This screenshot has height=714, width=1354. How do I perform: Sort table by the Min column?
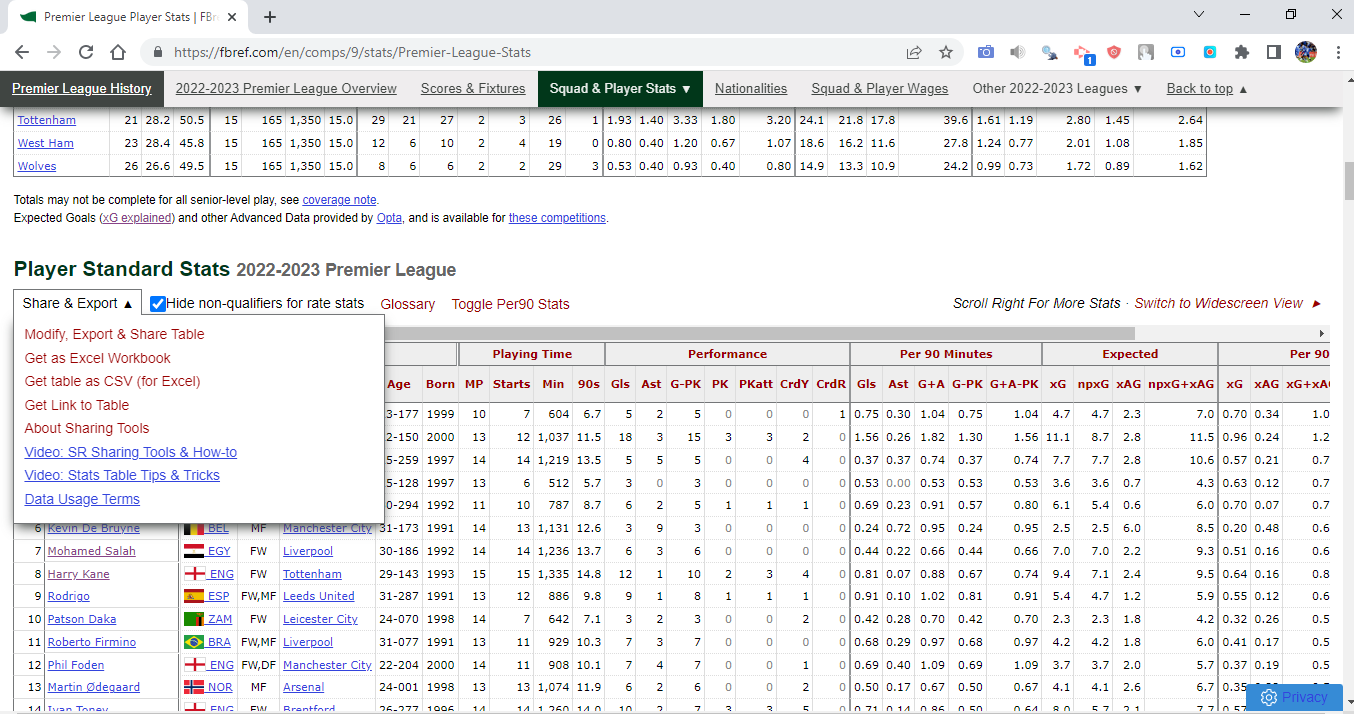coord(553,384)
